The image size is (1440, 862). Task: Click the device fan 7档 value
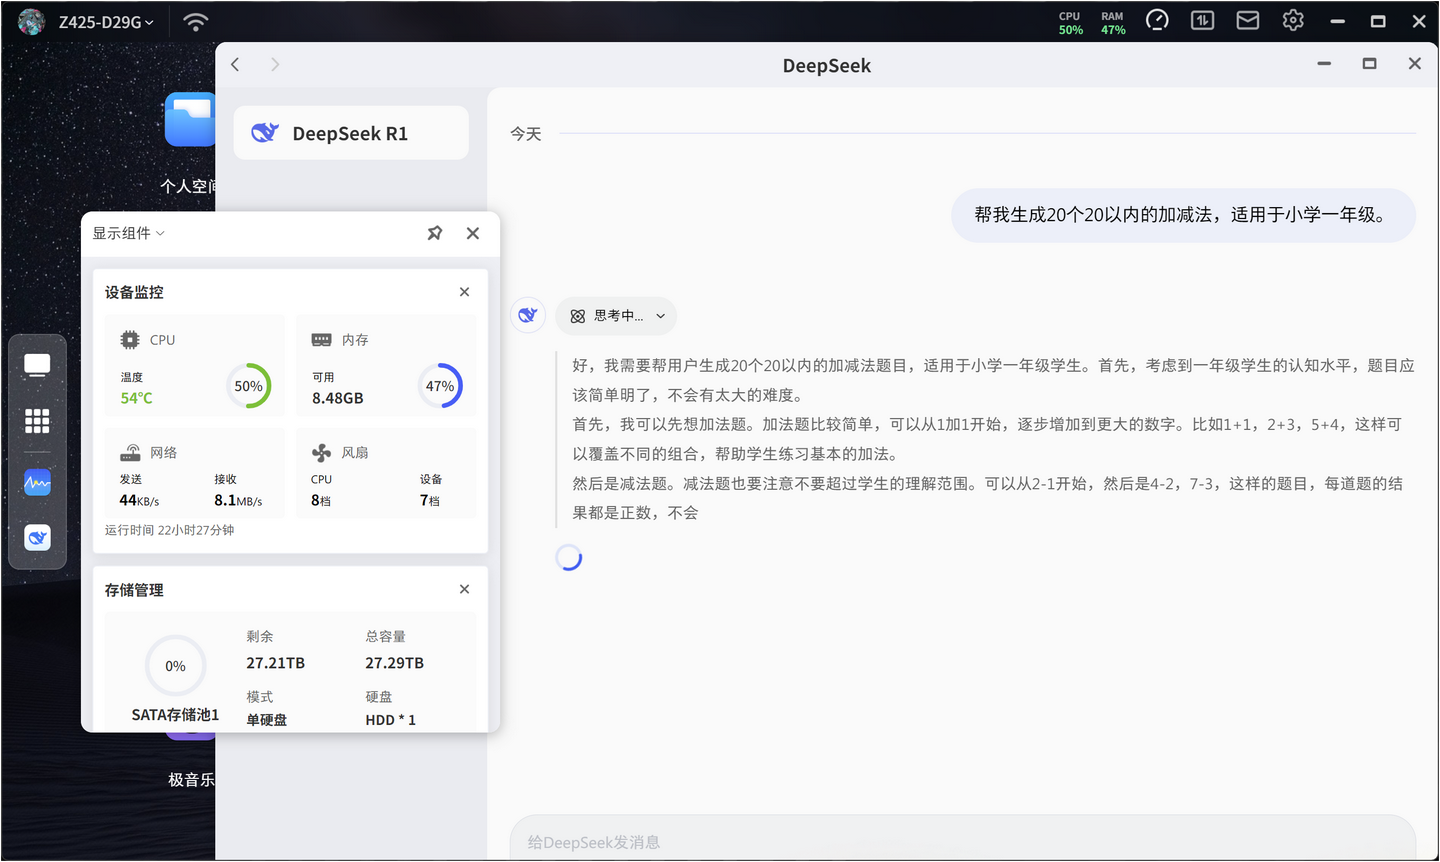[x=430, y=500]
